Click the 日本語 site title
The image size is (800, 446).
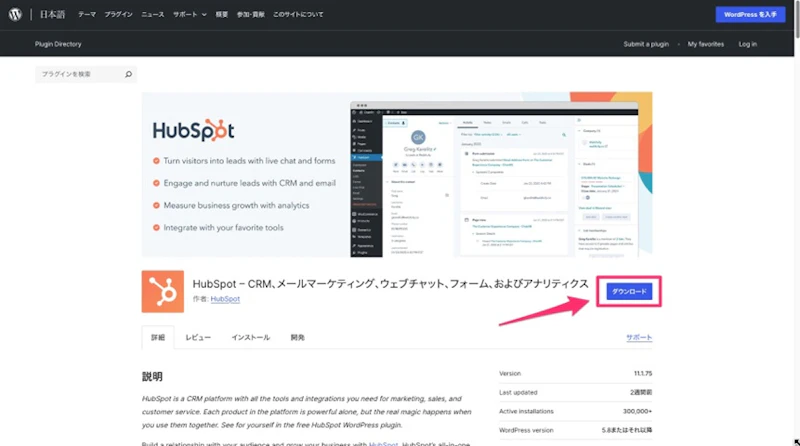click(53, 14)
